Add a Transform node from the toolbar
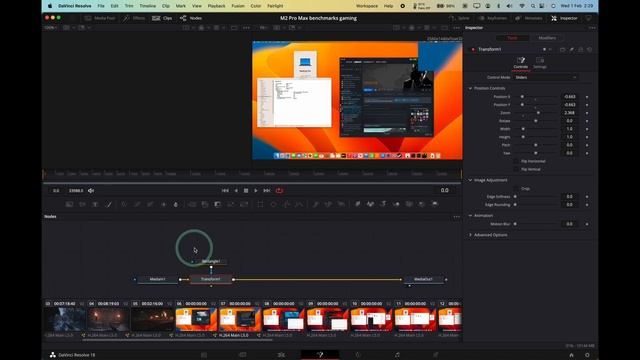The height and width of the screenshot is (360, 640). tap(244, 204)
